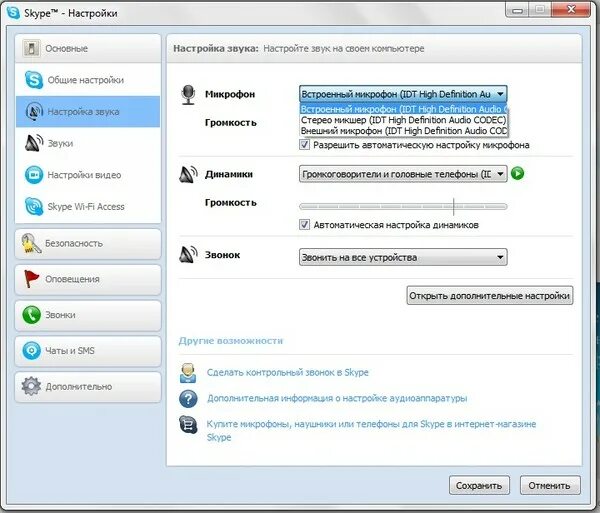Toggle Разрешить автоматическую настройку микрофона checkbox
The height and width of the screenshot is (513, 600).
(x=304, y=145)
